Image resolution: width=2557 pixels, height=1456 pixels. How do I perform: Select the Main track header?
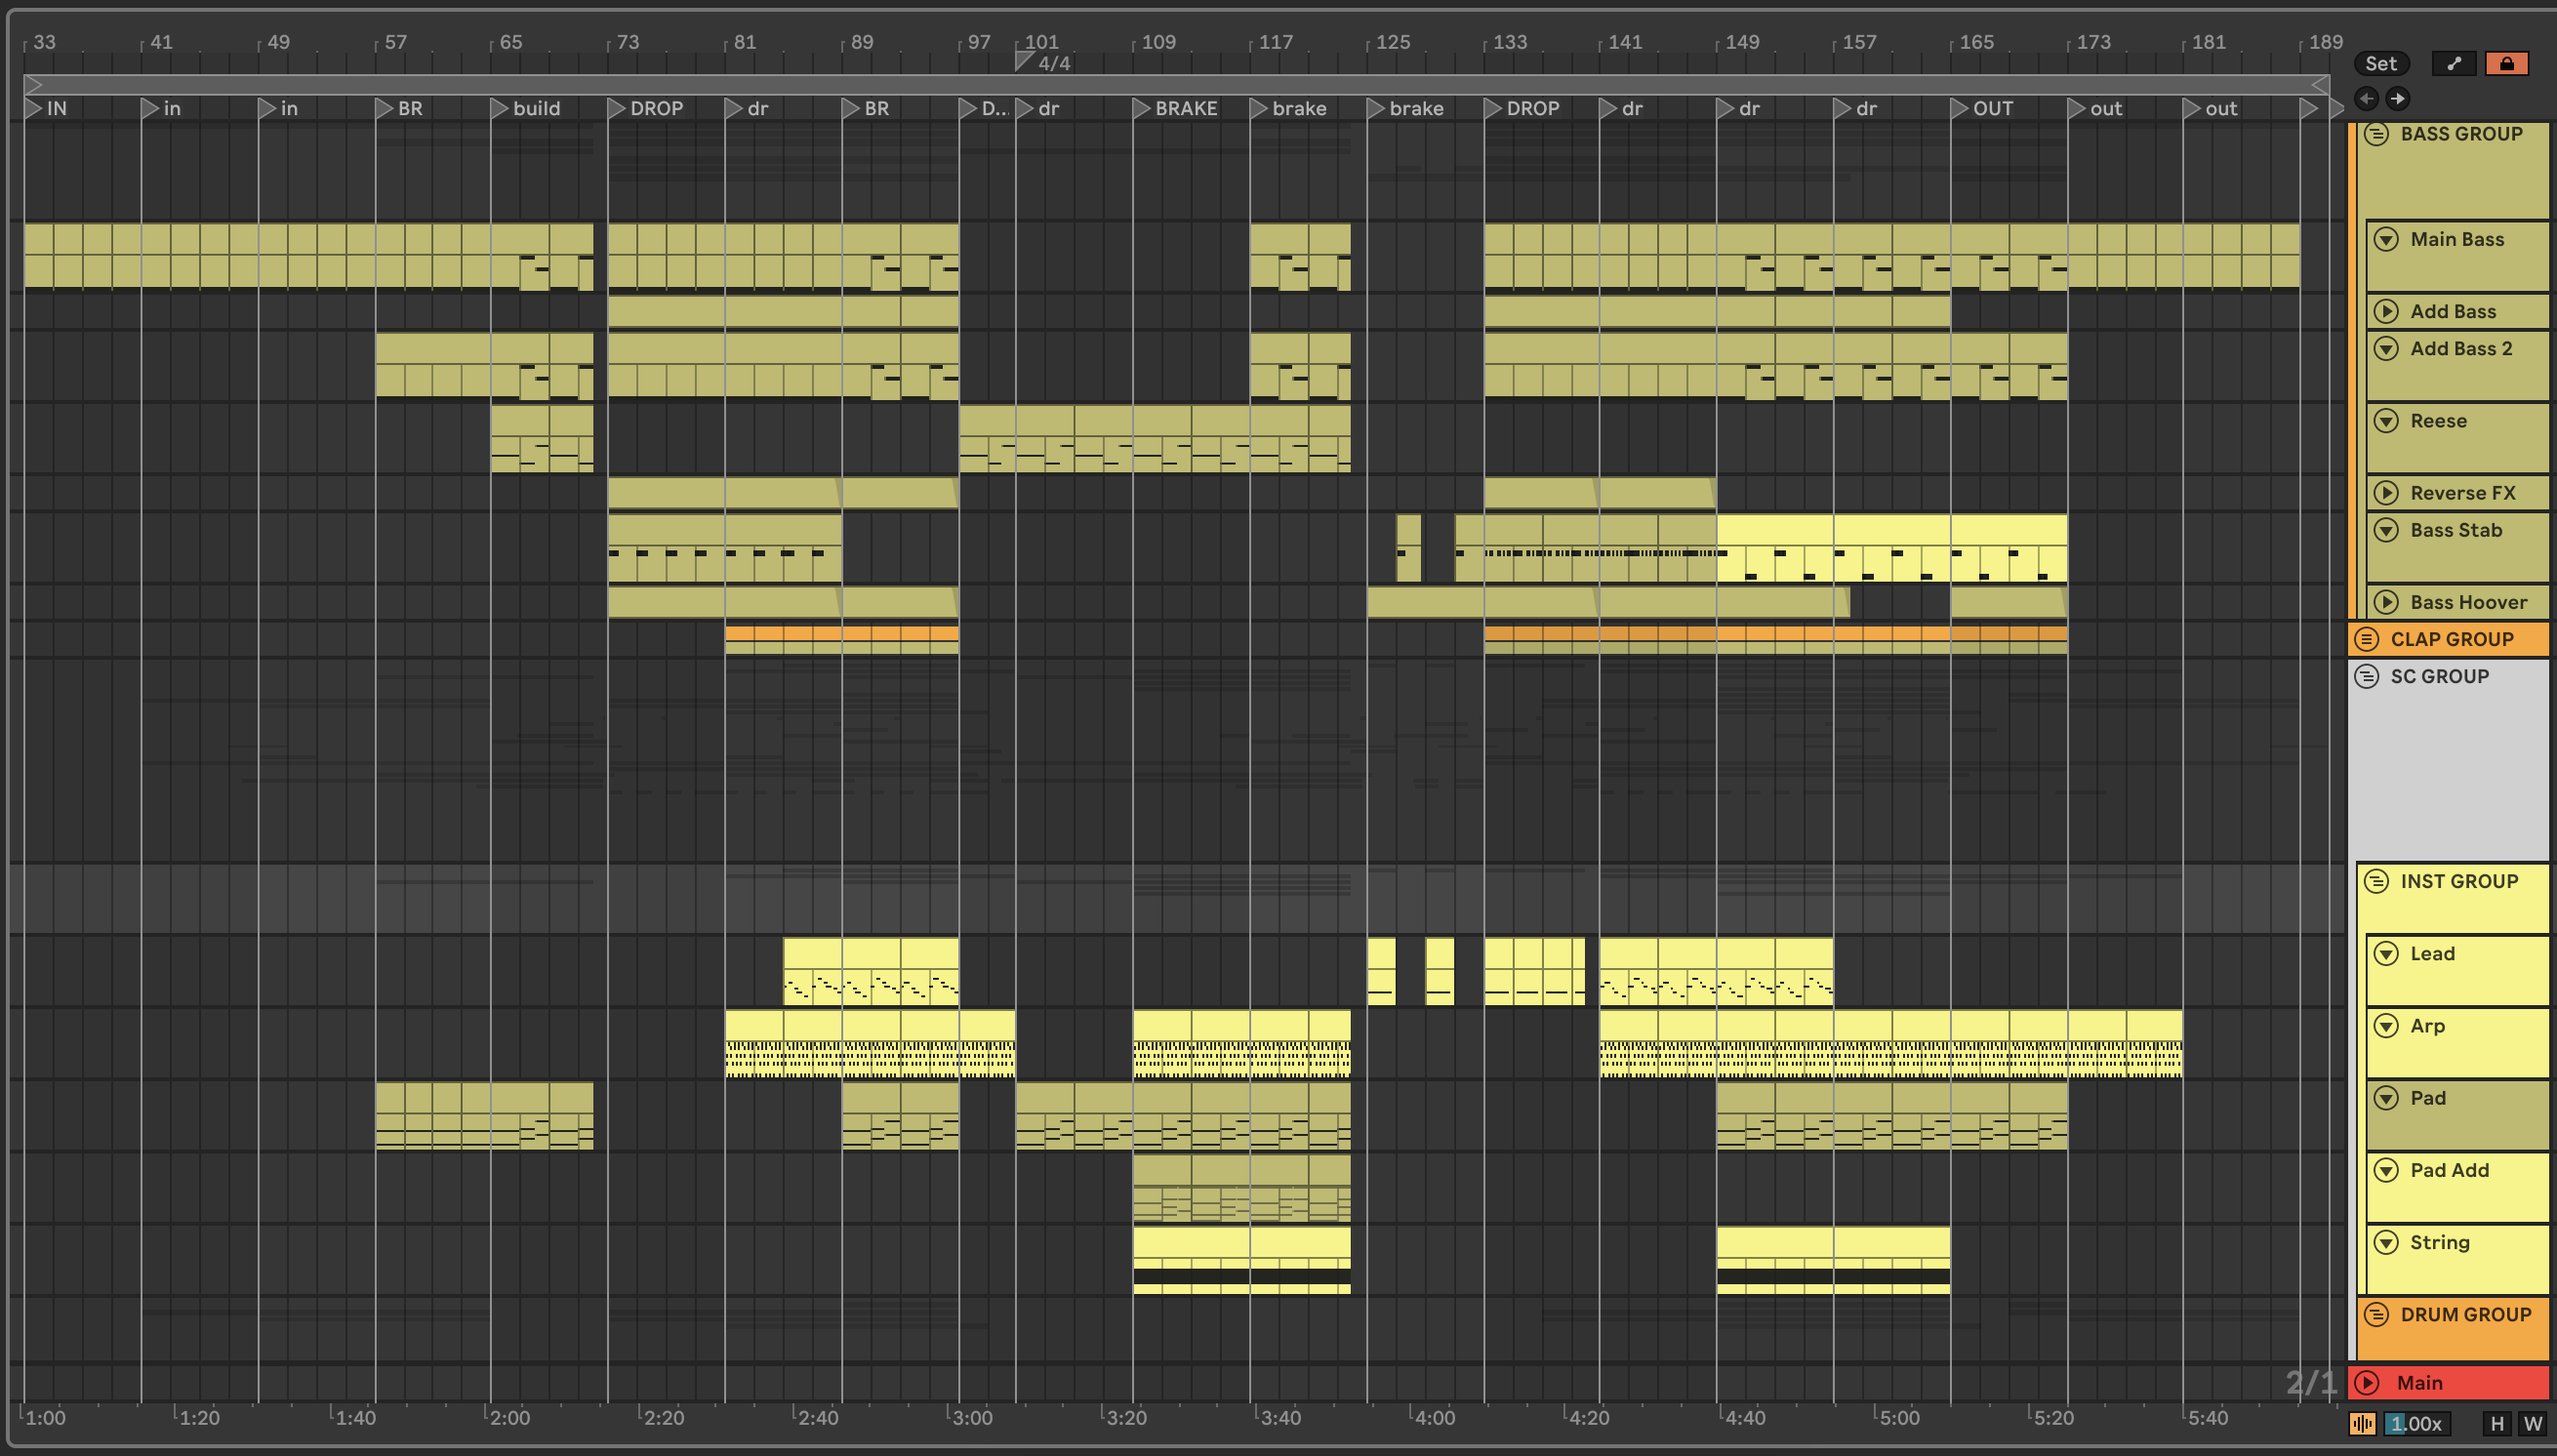point(2448,1382)
